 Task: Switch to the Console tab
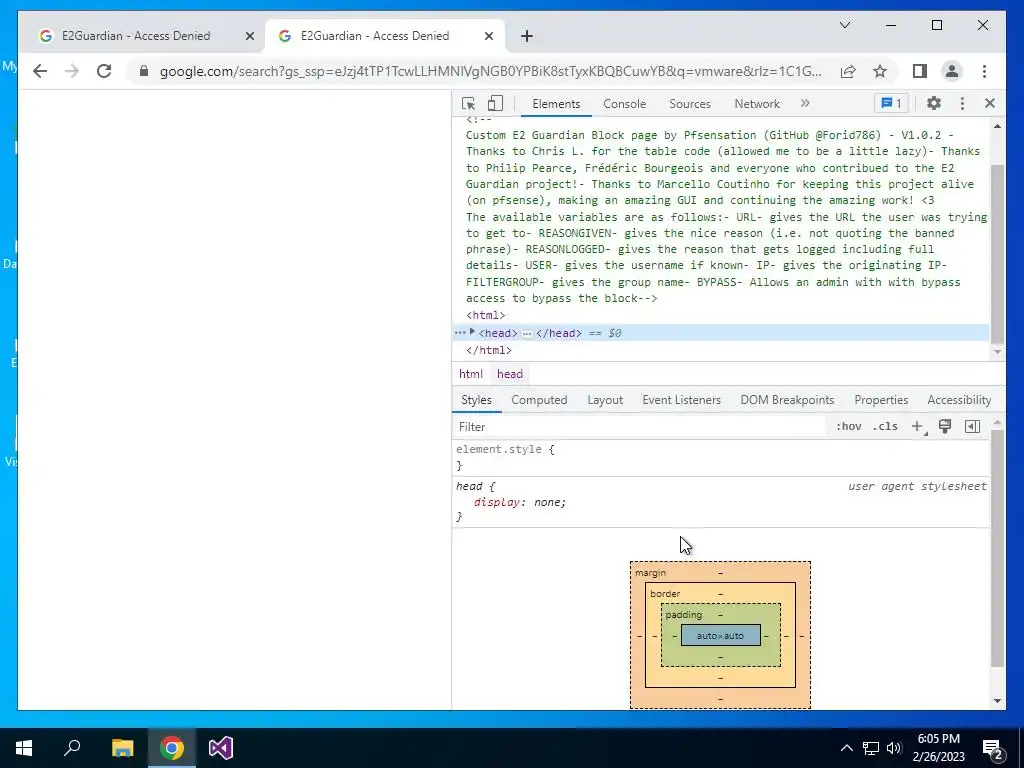click(624, 104)
